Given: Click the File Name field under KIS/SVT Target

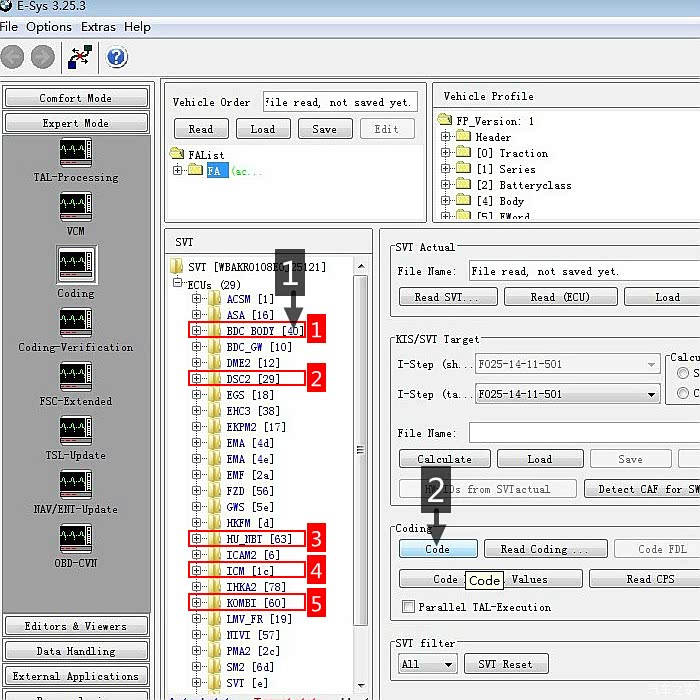Looking at the screenshot, I should tap(580, 433).
